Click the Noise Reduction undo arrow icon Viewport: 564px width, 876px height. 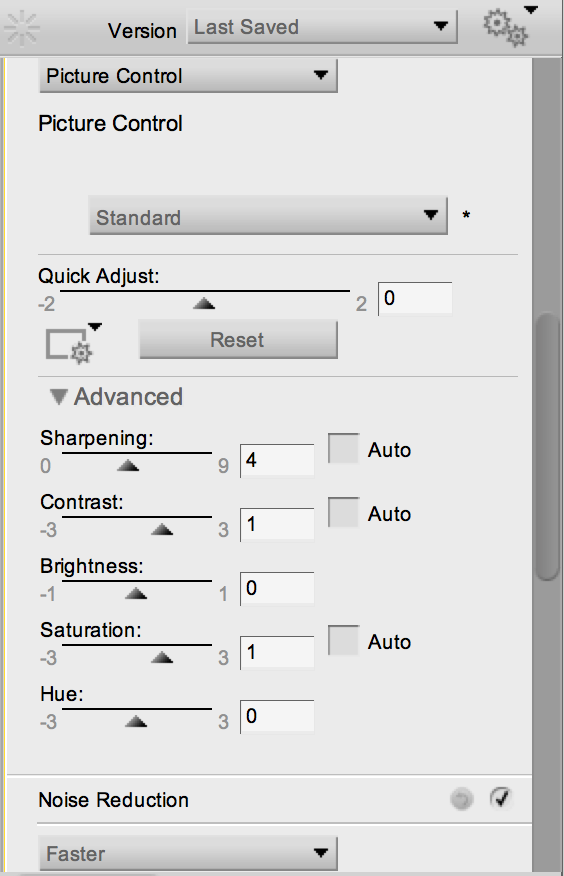461,799
